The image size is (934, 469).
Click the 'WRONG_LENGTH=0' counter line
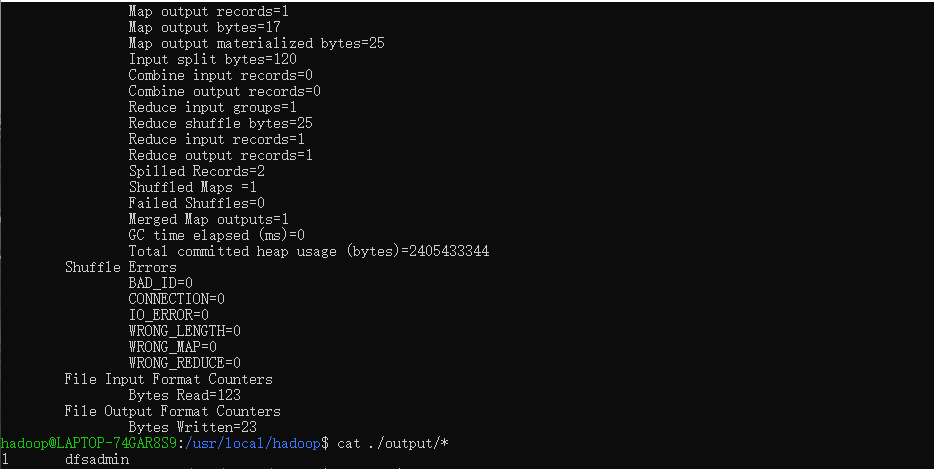[x=184, y=331]
